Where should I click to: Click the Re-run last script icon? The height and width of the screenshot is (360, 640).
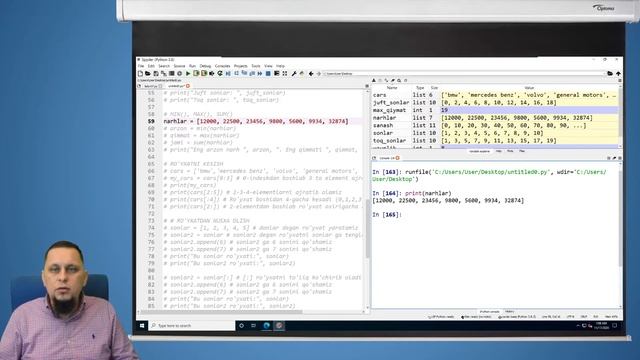click(x=220, y=73)
